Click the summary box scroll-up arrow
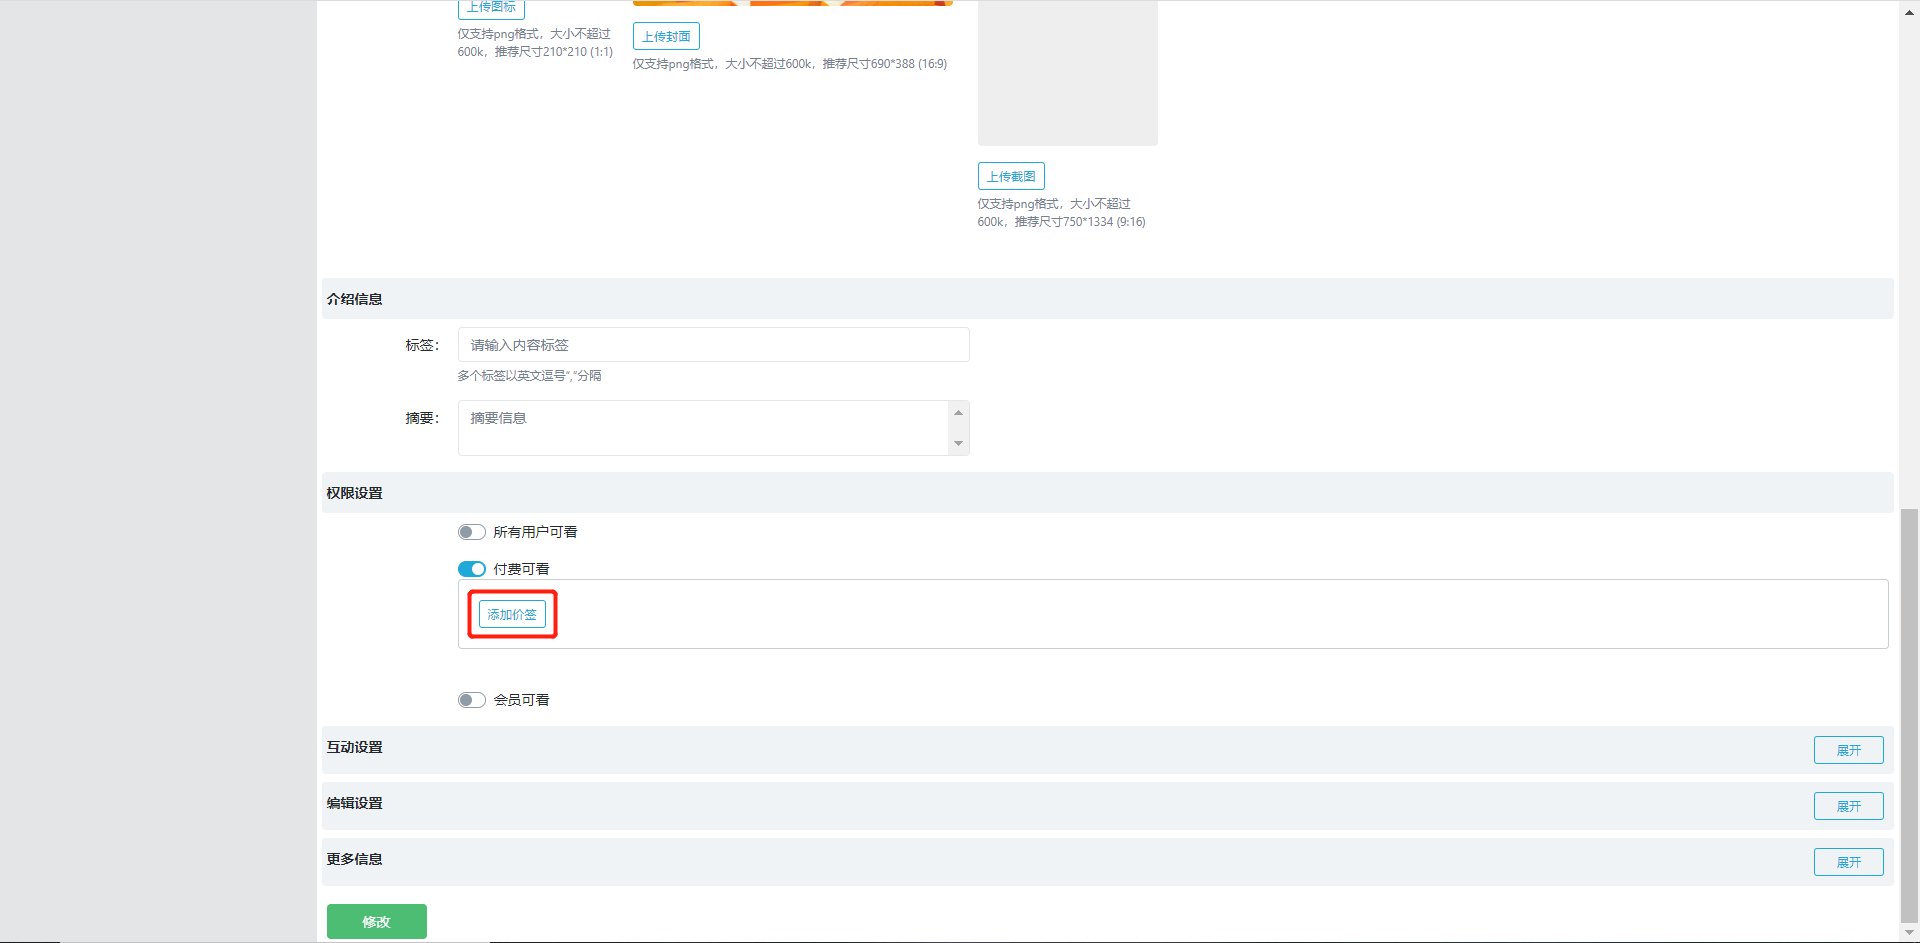1920x943 pixels. click(x=958, y=413)
